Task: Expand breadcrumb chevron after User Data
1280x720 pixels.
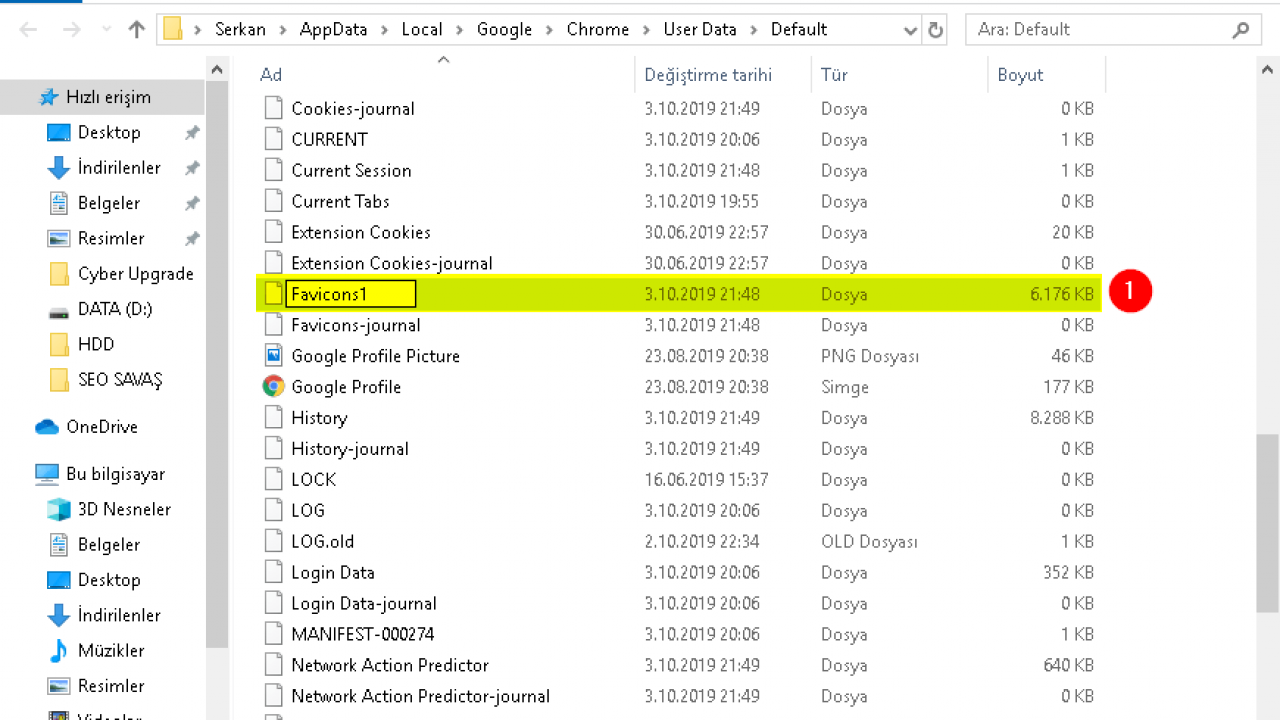Action: coord(754,30)
